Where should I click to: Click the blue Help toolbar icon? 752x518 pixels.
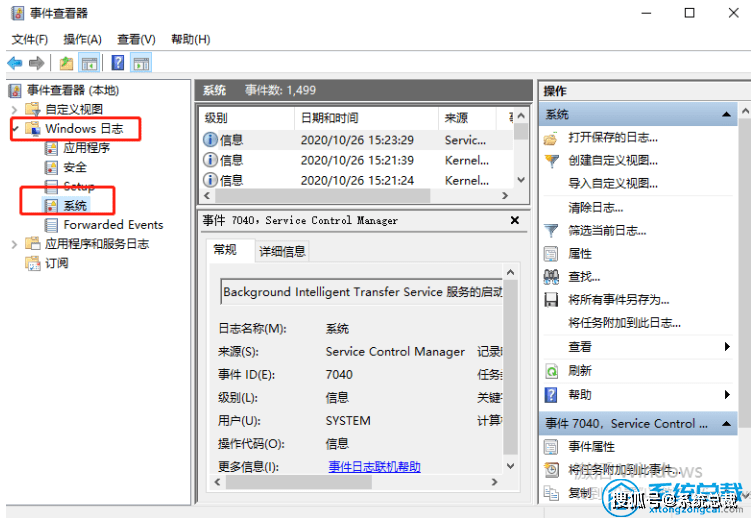coord(118,63)
